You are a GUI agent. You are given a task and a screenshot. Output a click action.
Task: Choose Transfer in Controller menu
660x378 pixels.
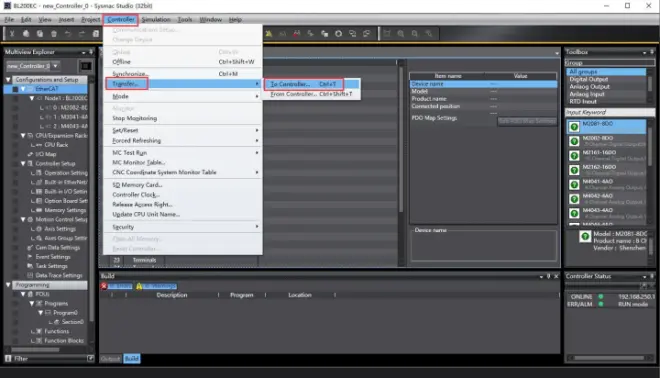pos(183,84)
